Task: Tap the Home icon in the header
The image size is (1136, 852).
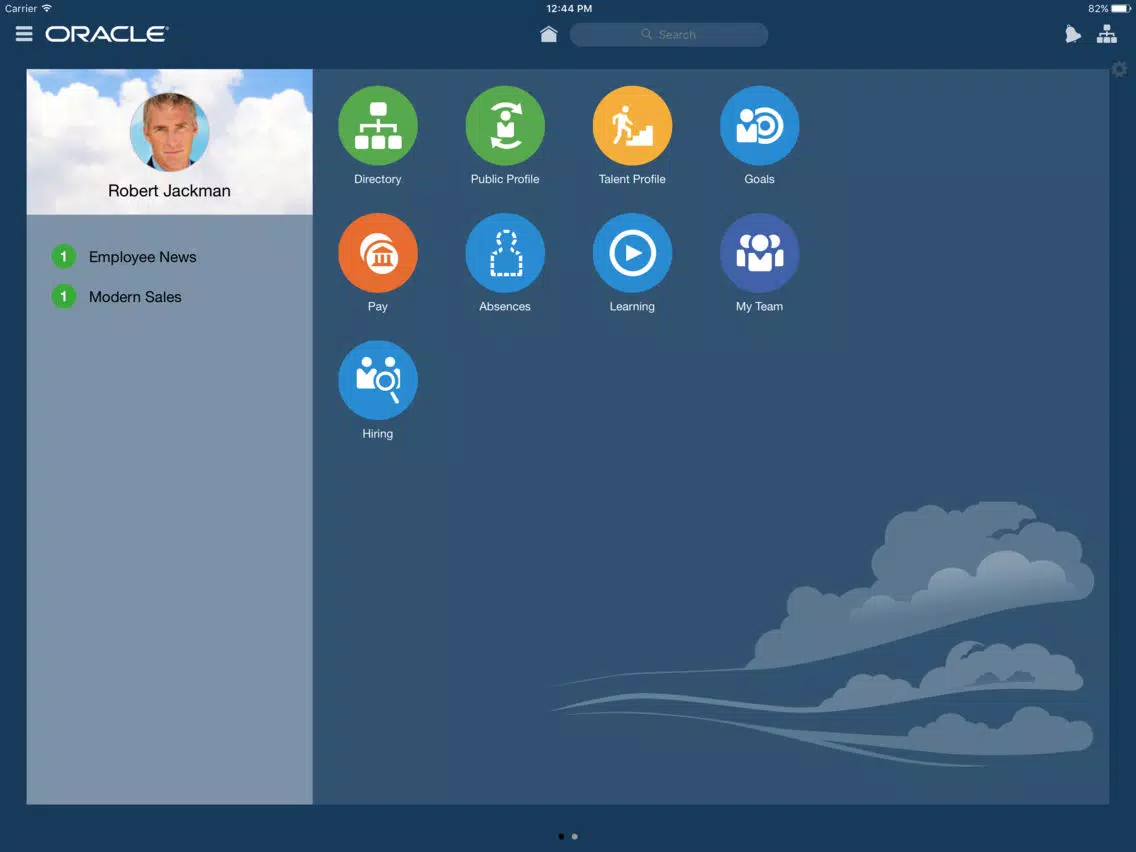Action: pyautogui.click(x=548, y=33)
